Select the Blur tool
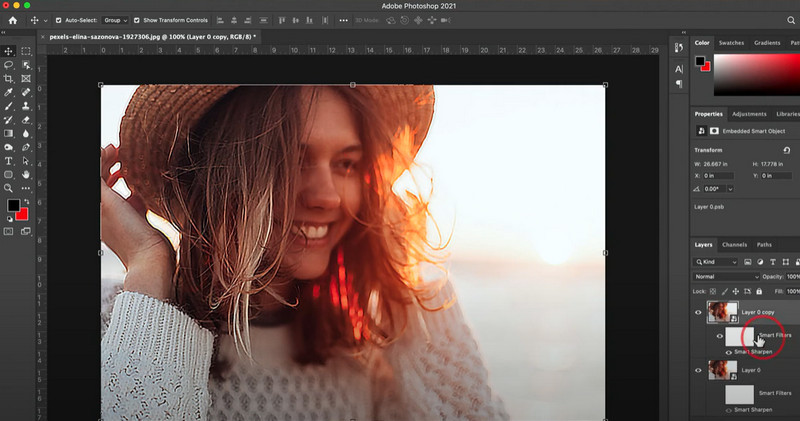800x421 pixels. 26,134
